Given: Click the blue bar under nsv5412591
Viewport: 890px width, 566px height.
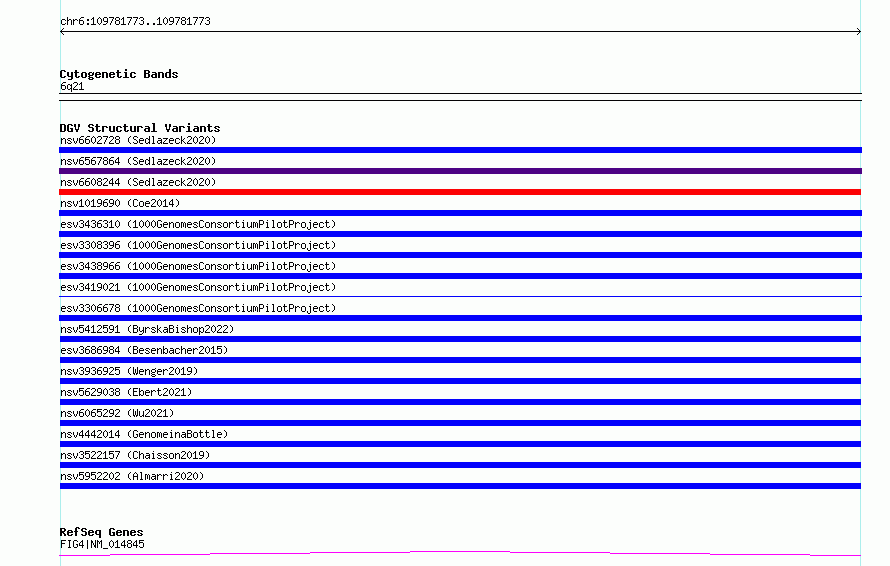Looking at the screenshot, I should (460, 339).
